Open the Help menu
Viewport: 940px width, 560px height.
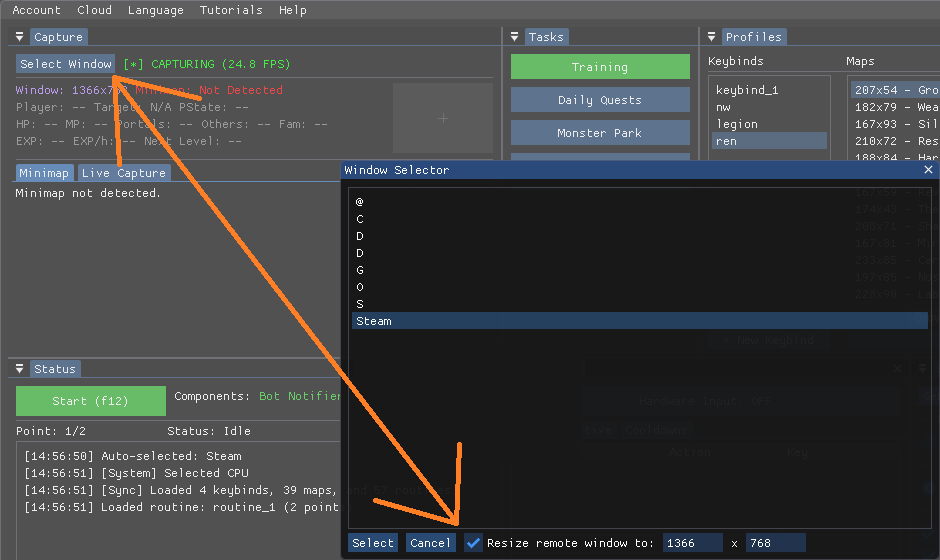(293, 10)
